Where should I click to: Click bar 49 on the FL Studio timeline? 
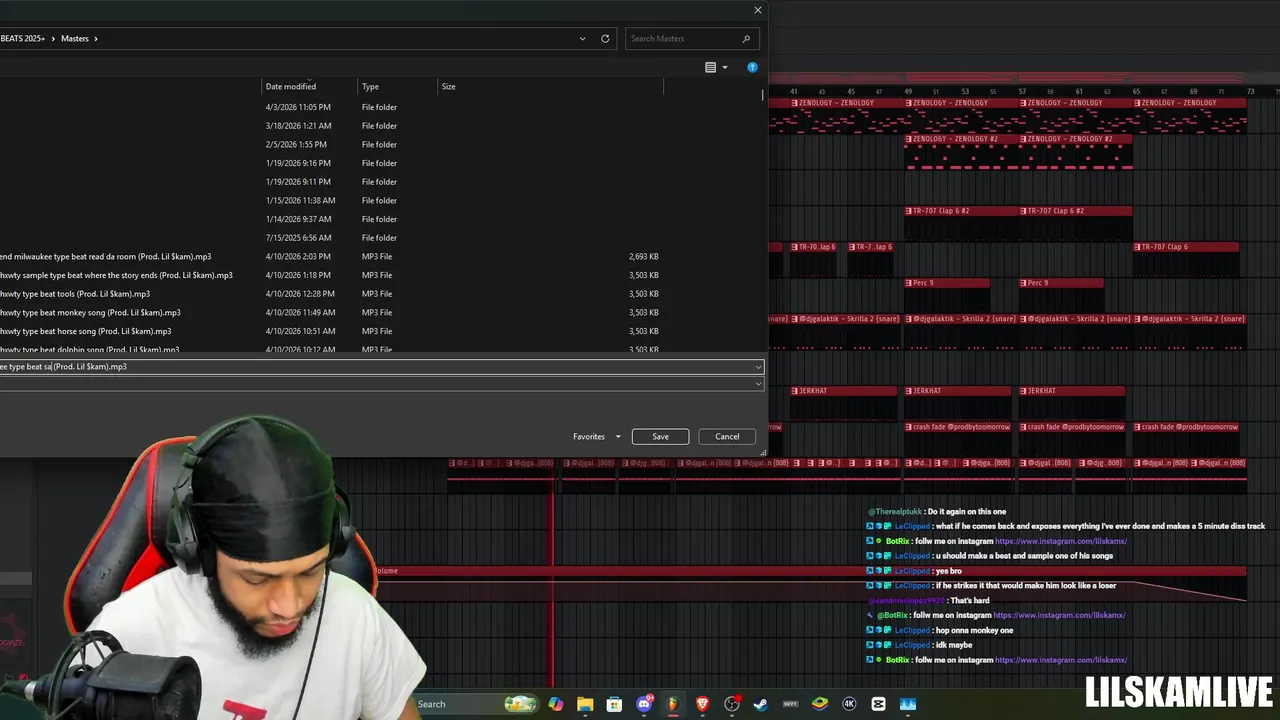pos(908,91)
